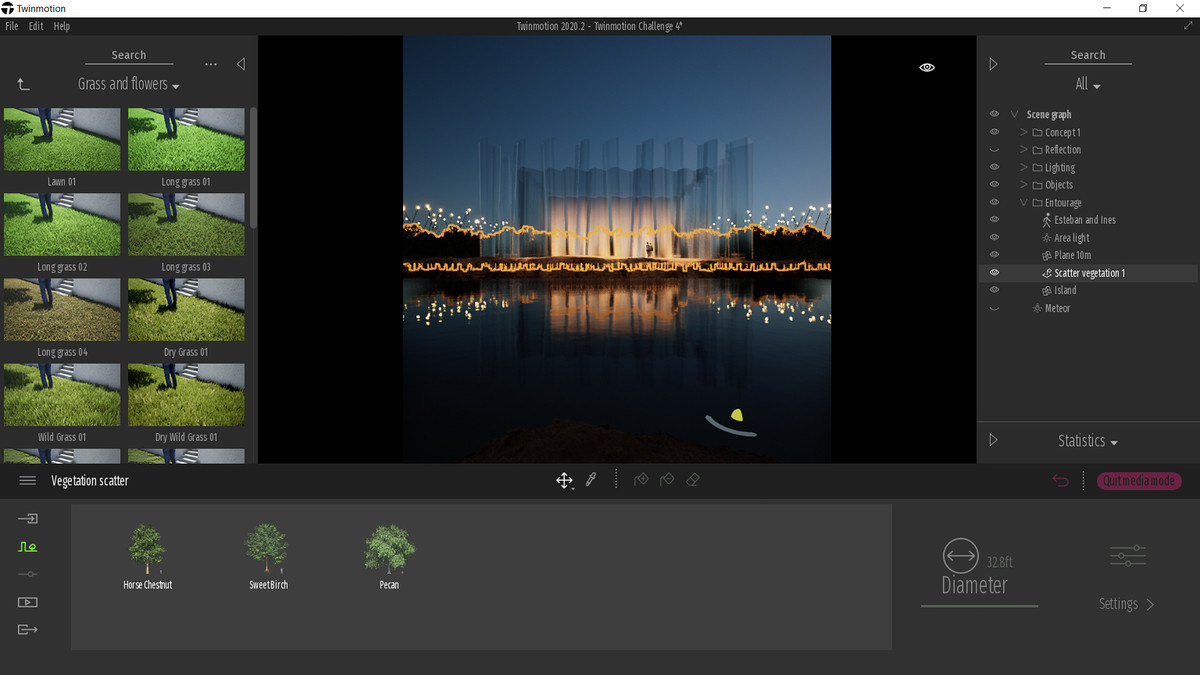Open the Grass and flowers category dropdown

pos(129,85)
